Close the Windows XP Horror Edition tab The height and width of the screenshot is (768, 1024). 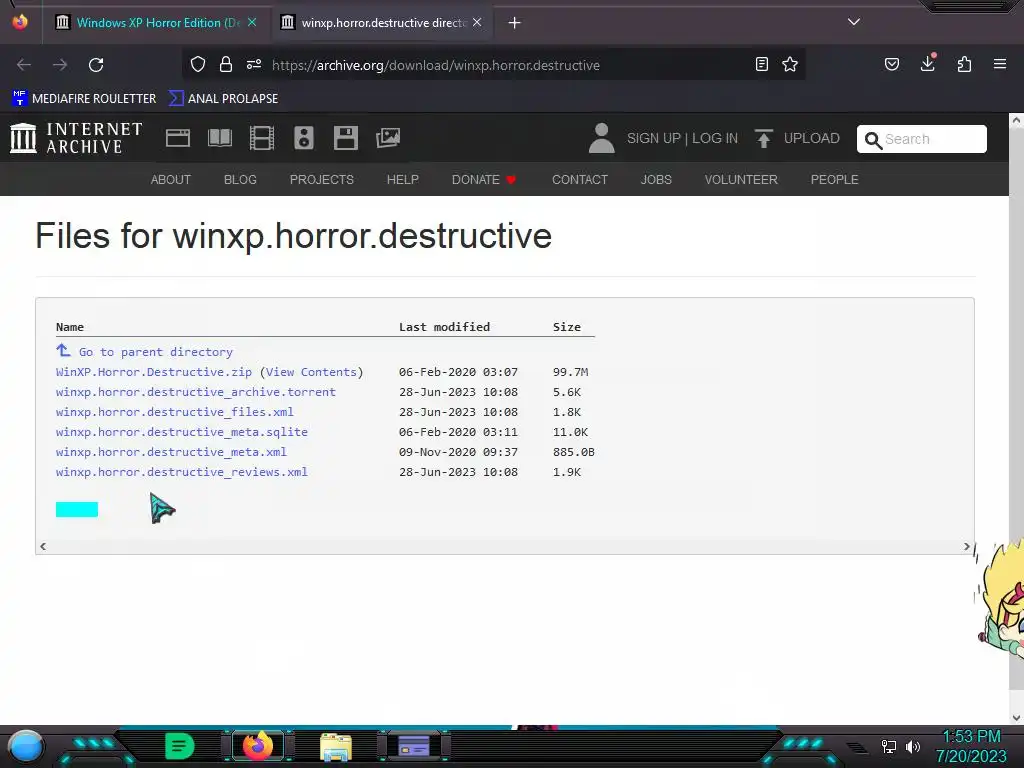[252, 22]
